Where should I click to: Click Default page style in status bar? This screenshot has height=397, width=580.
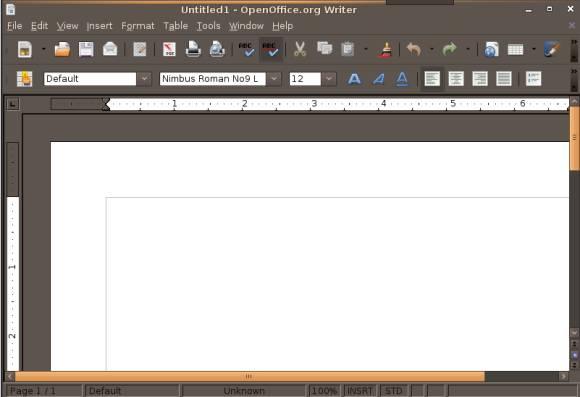pyautogui.click(x=132, y=391)
